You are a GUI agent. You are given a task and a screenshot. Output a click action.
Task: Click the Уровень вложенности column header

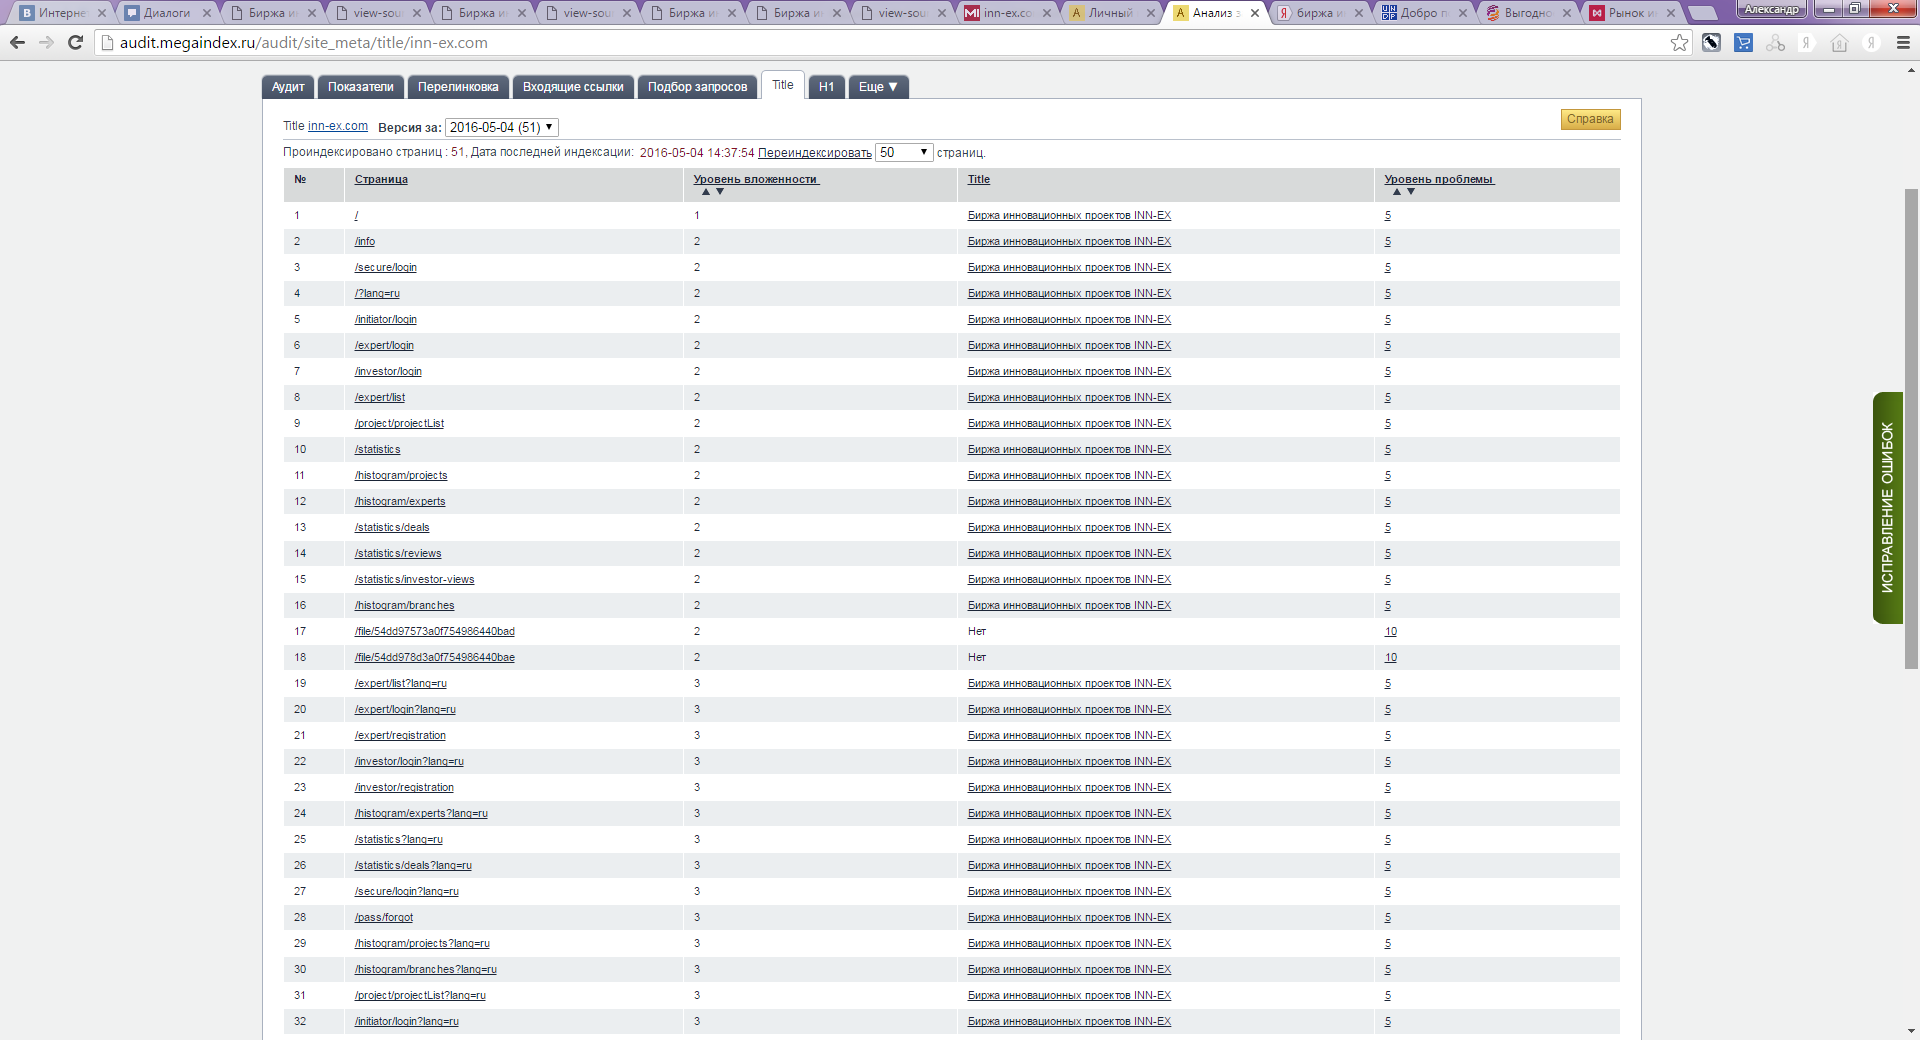756,180
